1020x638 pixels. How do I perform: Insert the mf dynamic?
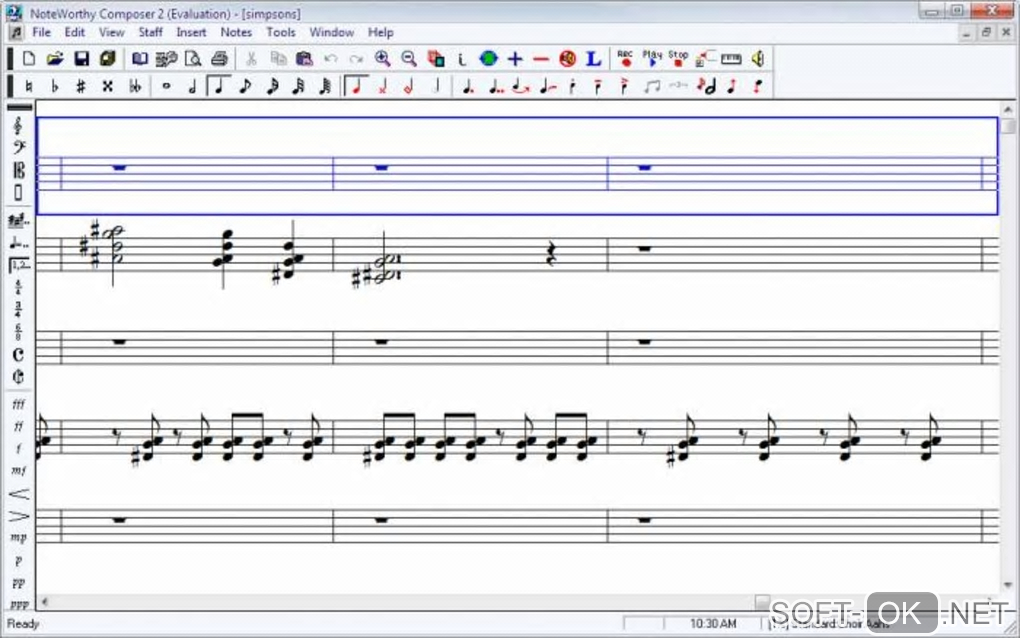coord(18,470)
